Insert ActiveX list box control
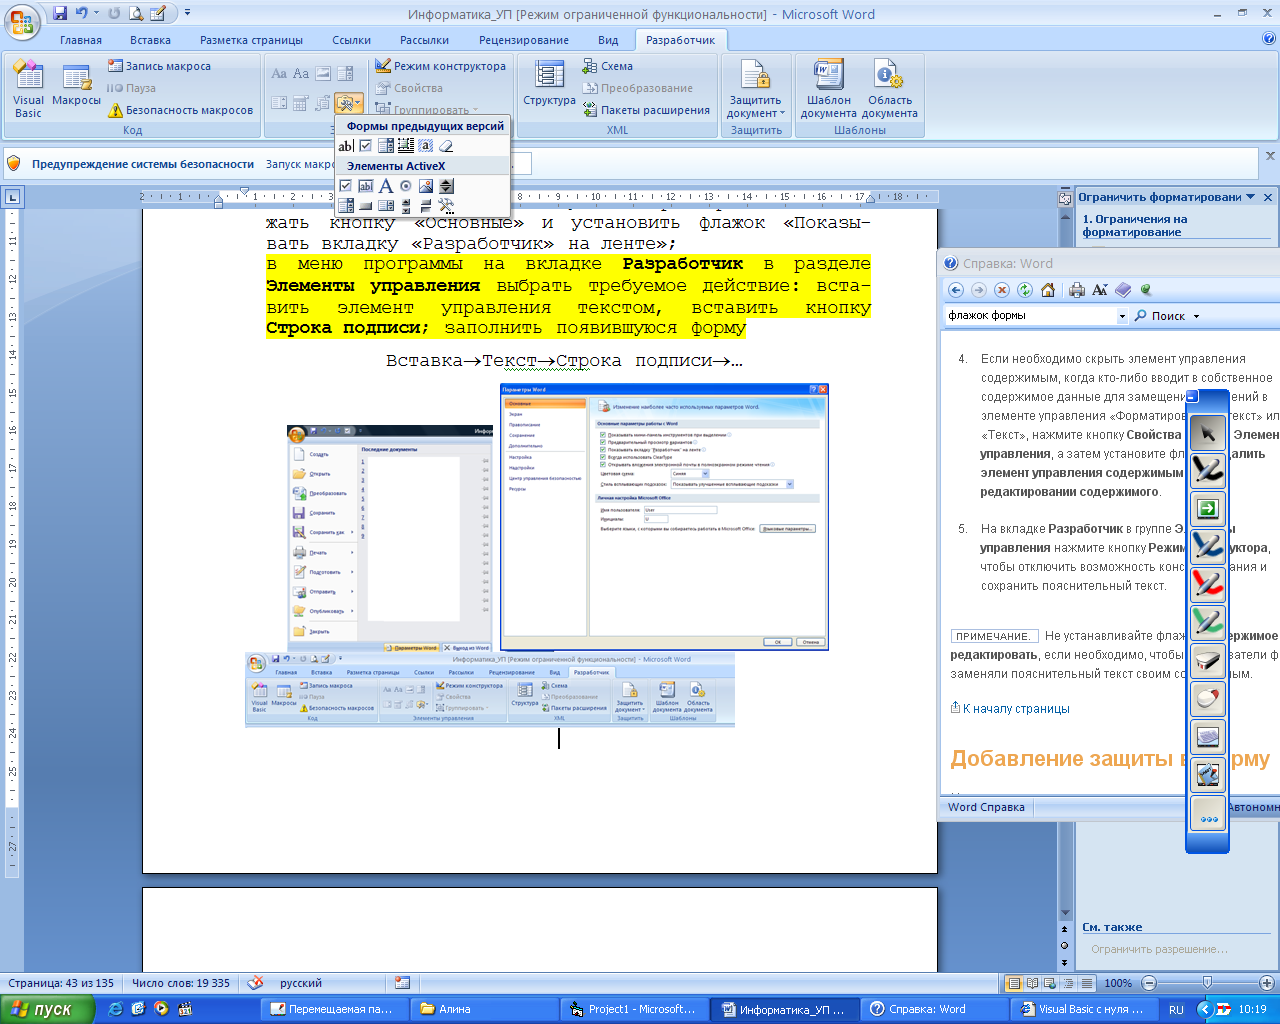The width and height of the screenshot is (1280, 1024). (x=386, y=206)
